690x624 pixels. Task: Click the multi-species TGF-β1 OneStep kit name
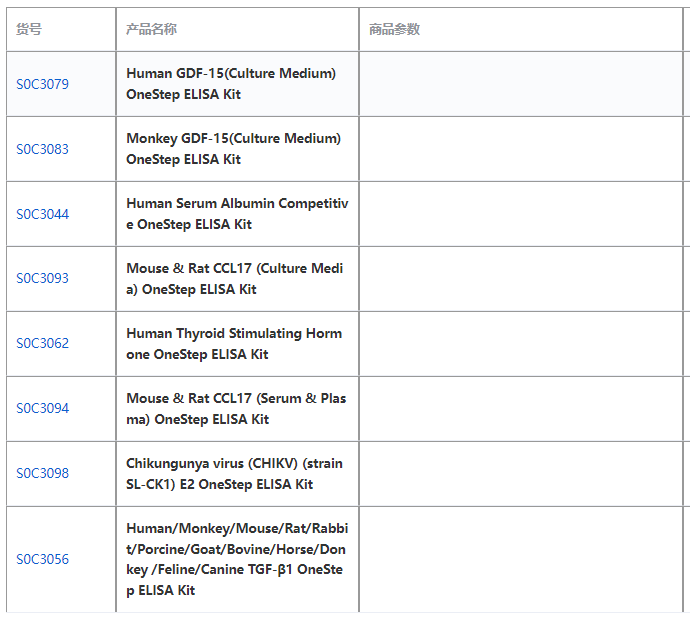tap(237, 559)
